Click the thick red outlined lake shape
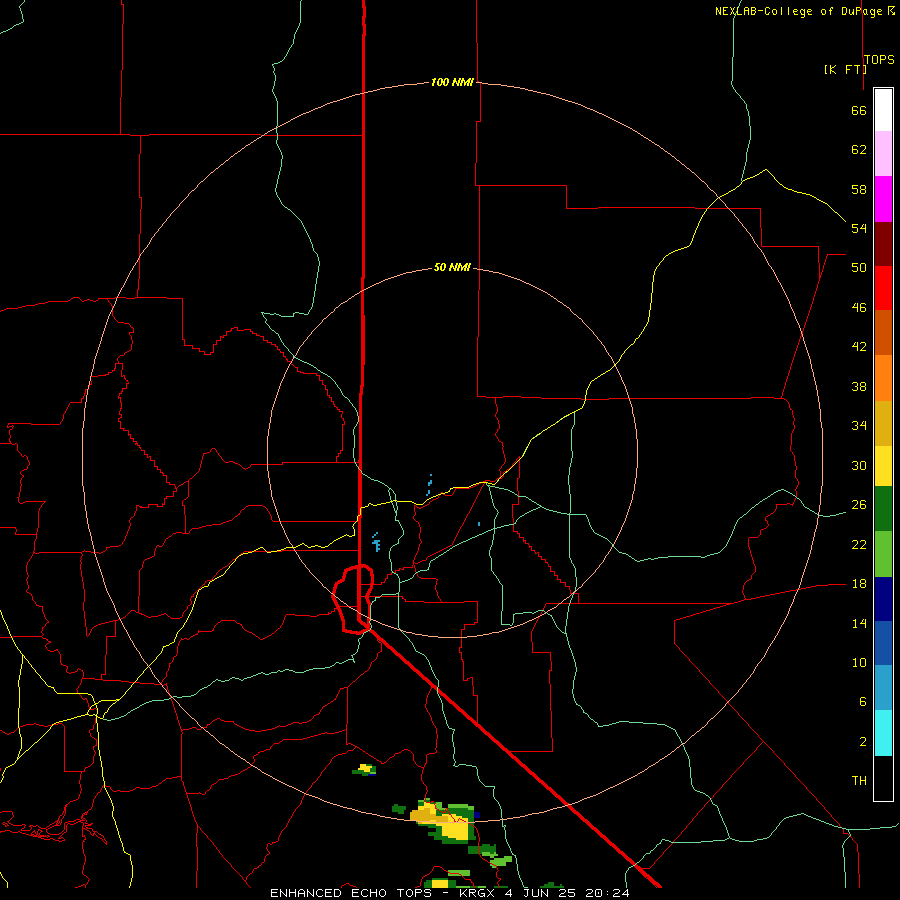 click(x=353, y=599)
